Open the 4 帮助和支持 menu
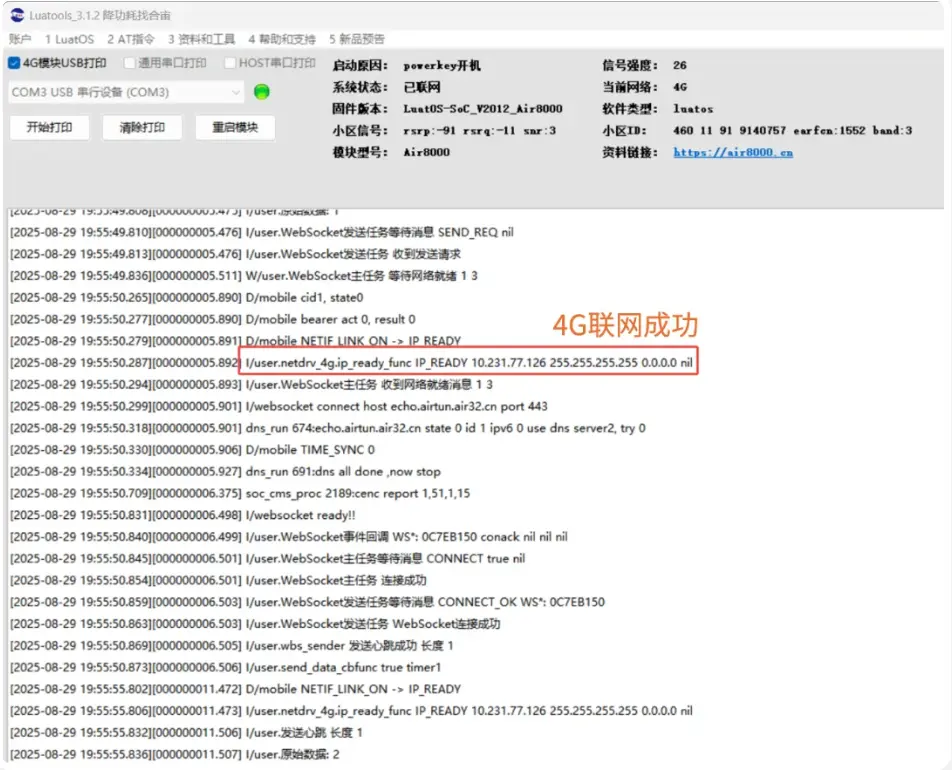This screenshot has height=770, width=952. [282, 39]
